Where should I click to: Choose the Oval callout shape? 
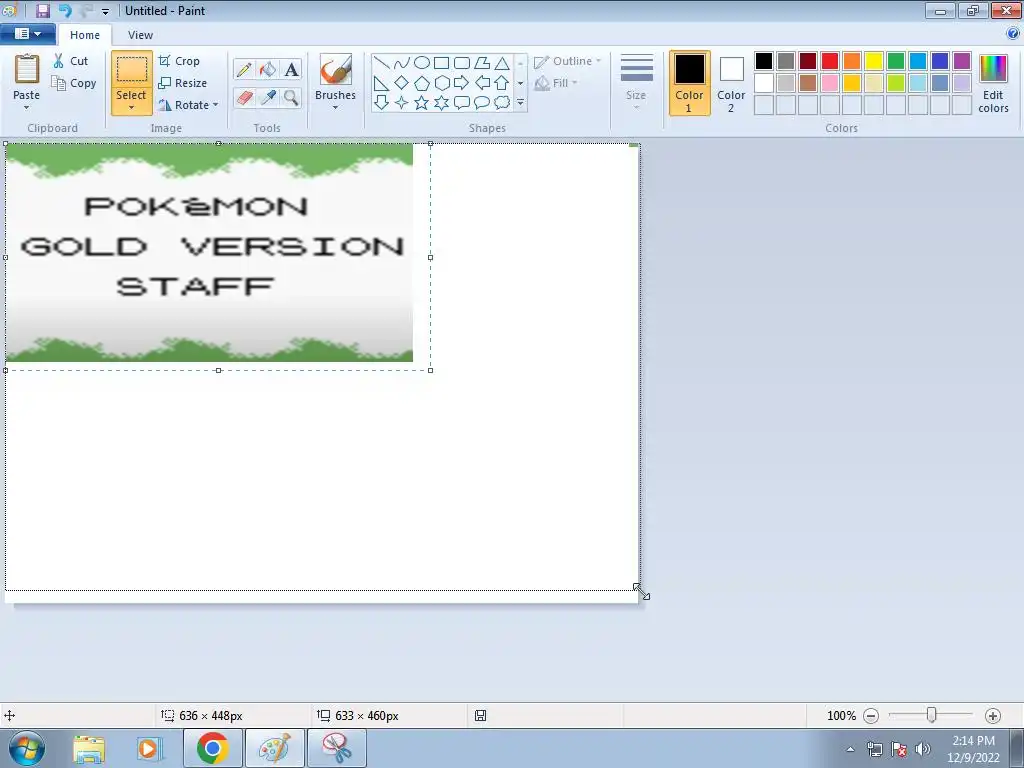tap(482, 103)
